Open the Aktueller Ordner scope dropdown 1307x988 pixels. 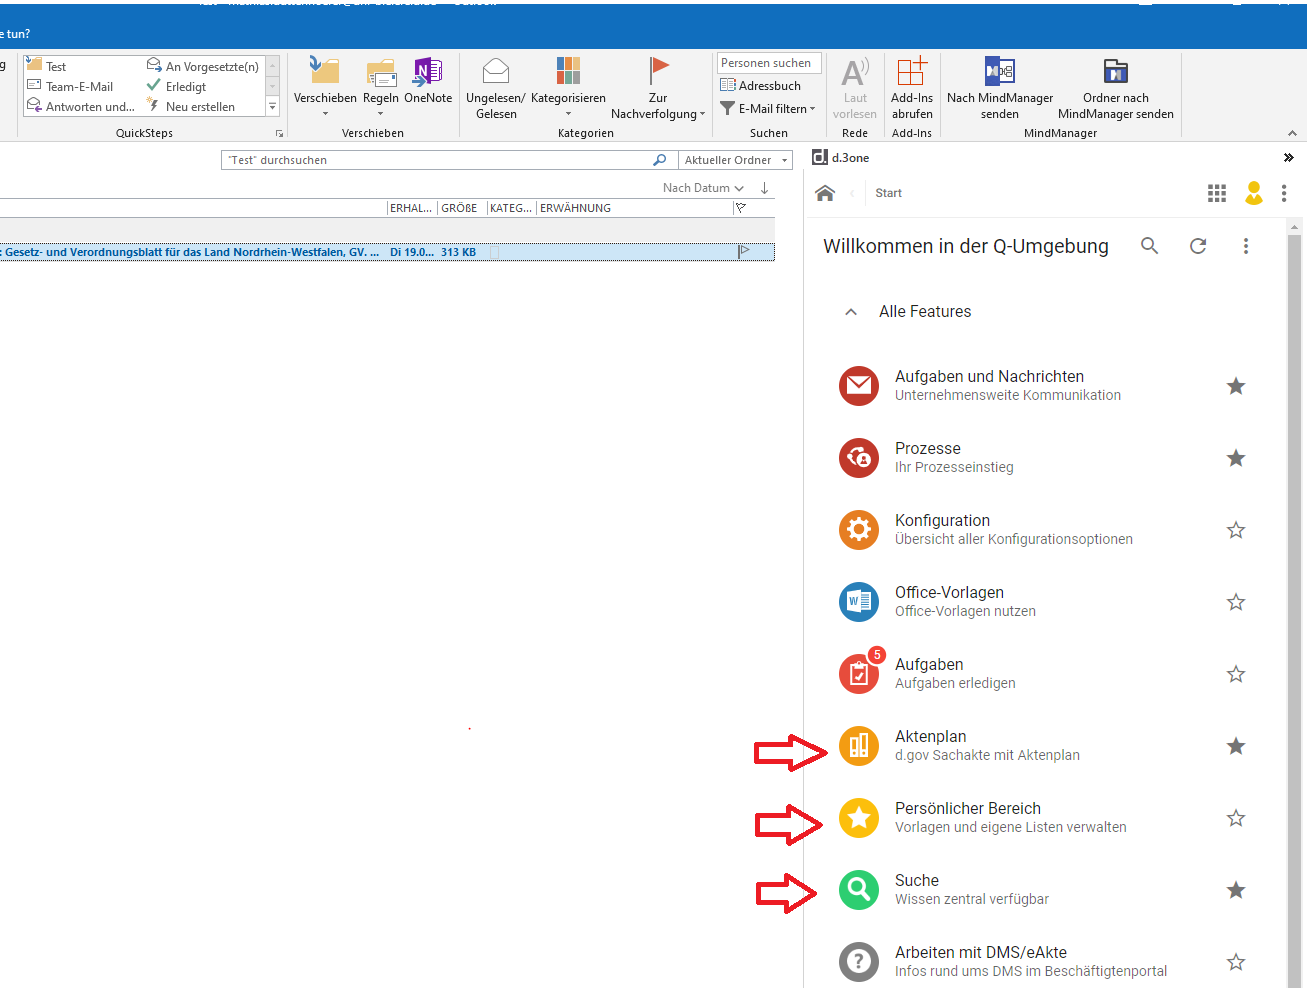click(735, 160)
